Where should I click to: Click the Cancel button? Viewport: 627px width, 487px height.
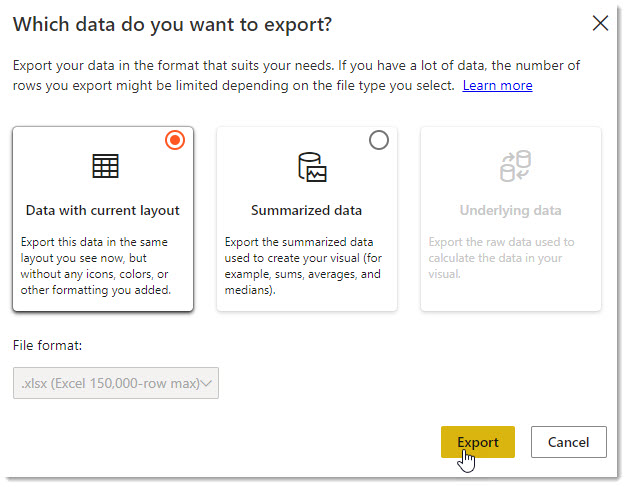tap(569, 442)
